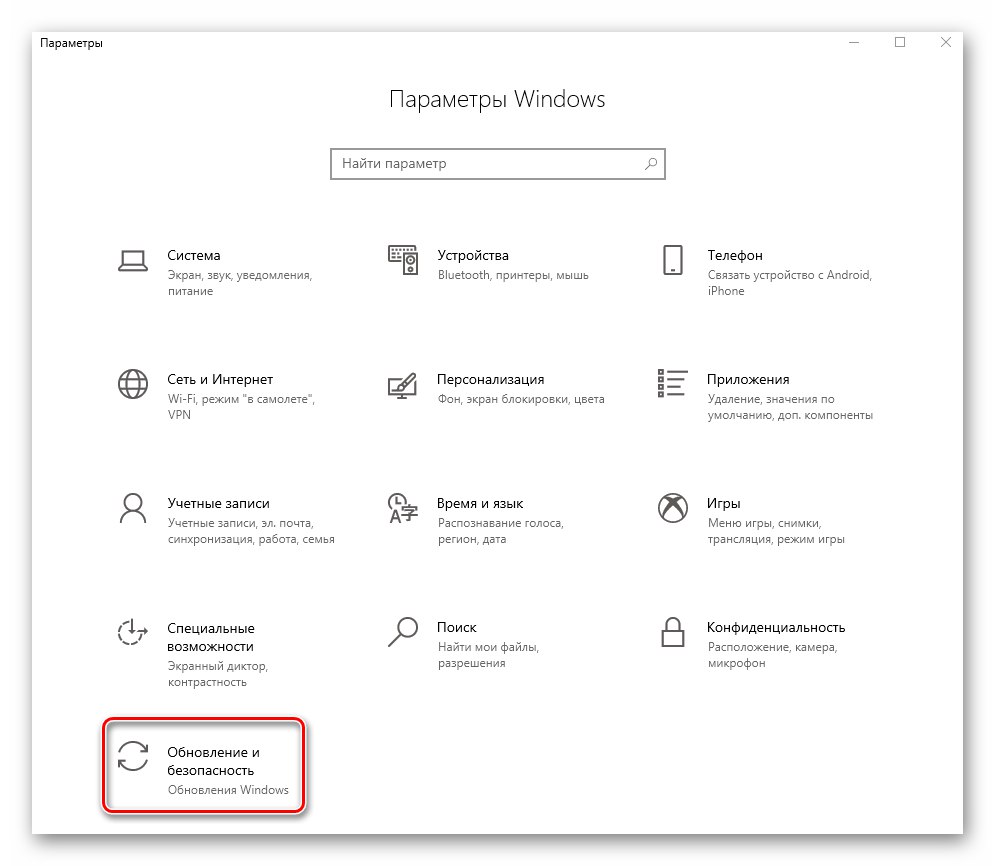Click the laptop icon for Система
995x866 pixels.
[133, 260]
